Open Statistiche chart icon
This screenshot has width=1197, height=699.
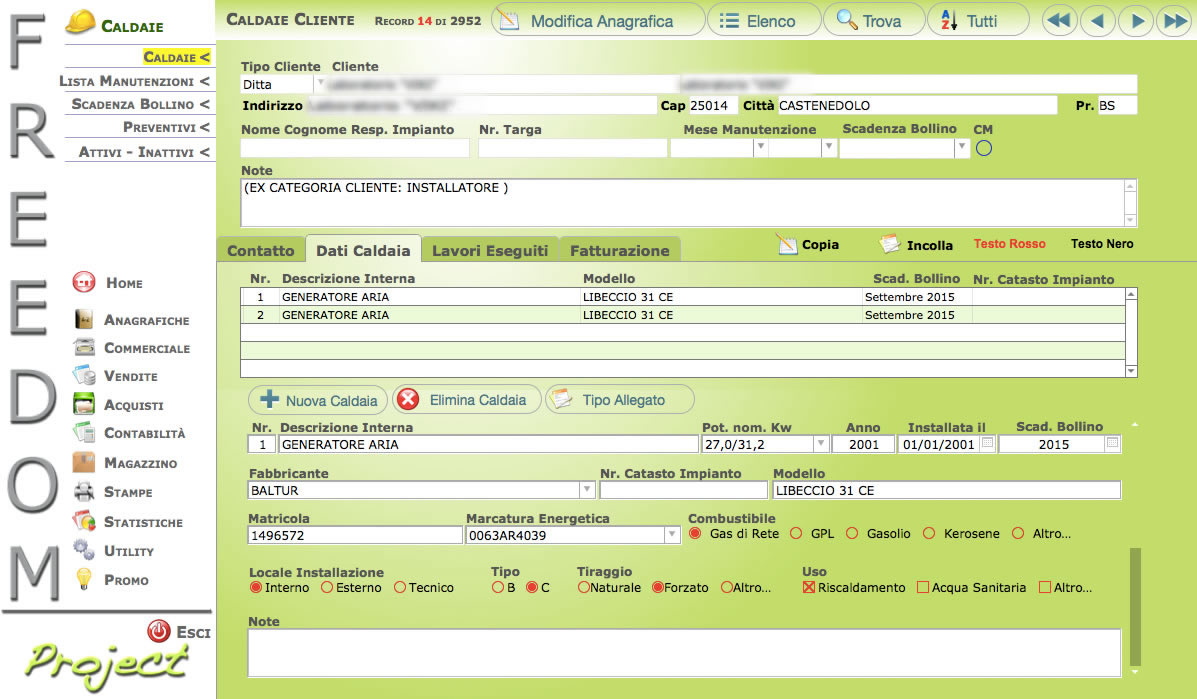[x=84, y=521]
